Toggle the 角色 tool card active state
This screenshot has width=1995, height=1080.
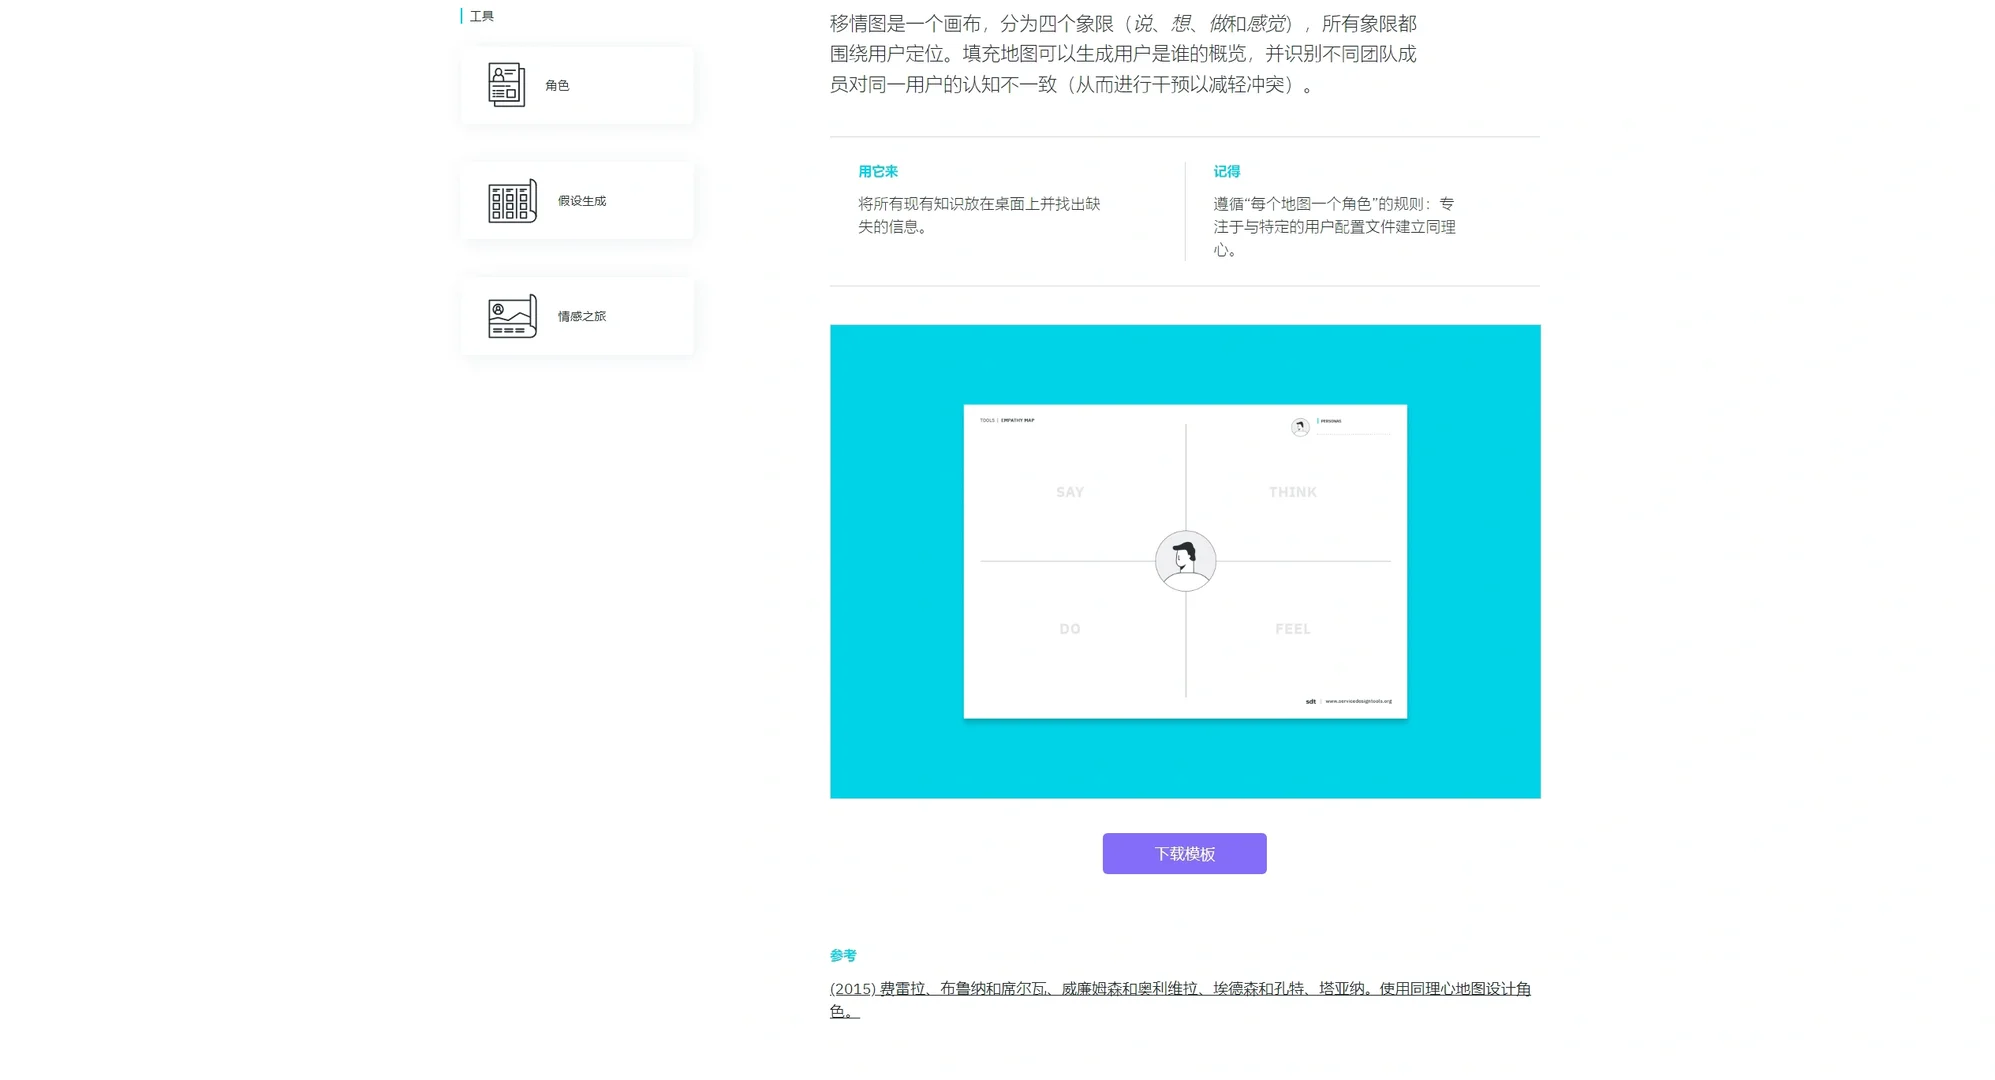click(576, 85)
